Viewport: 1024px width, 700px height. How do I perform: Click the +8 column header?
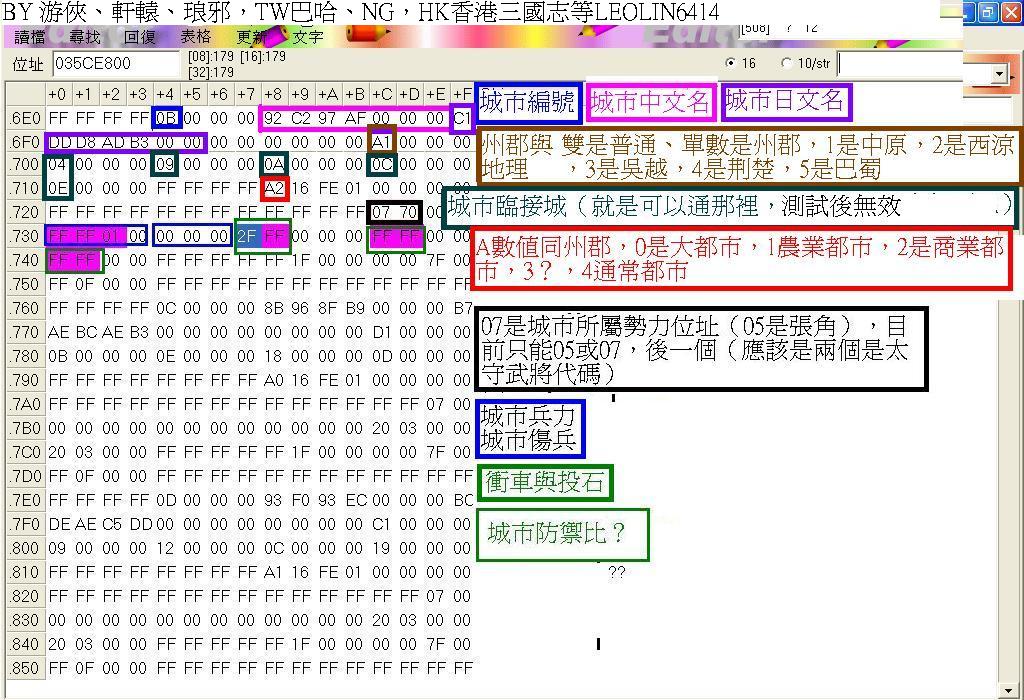[x=273, y=94]
